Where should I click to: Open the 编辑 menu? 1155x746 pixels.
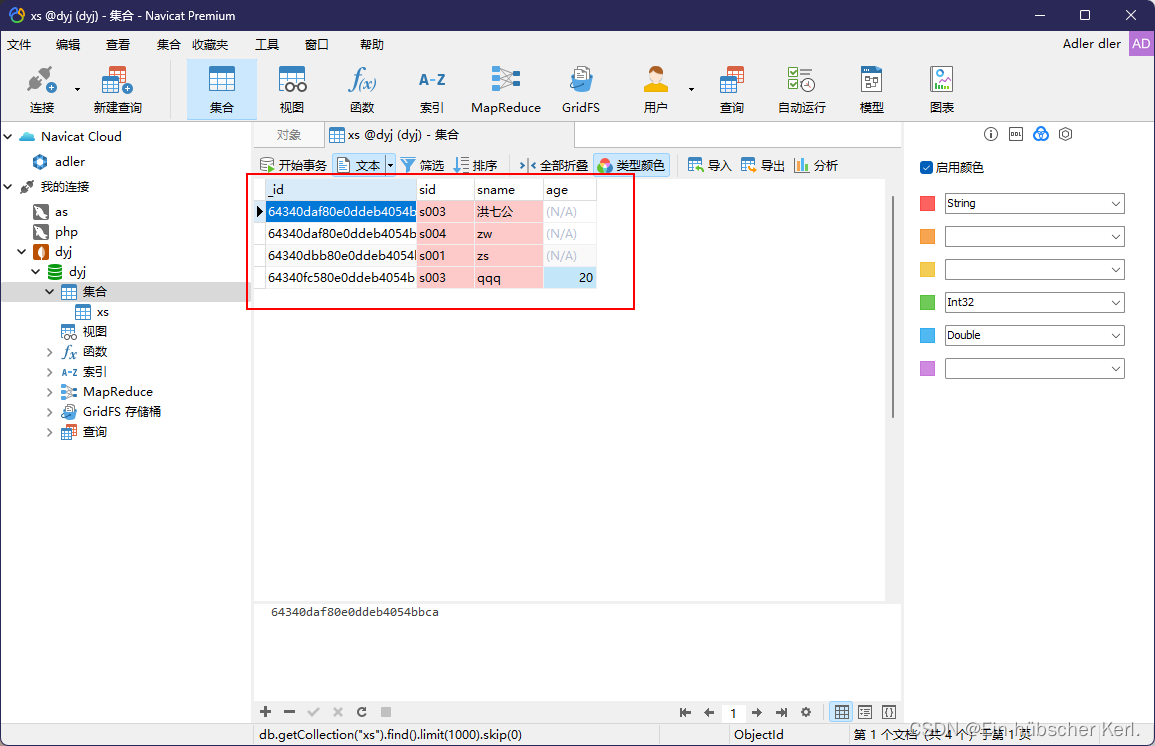pyautogui.click(x=68, y=45)
